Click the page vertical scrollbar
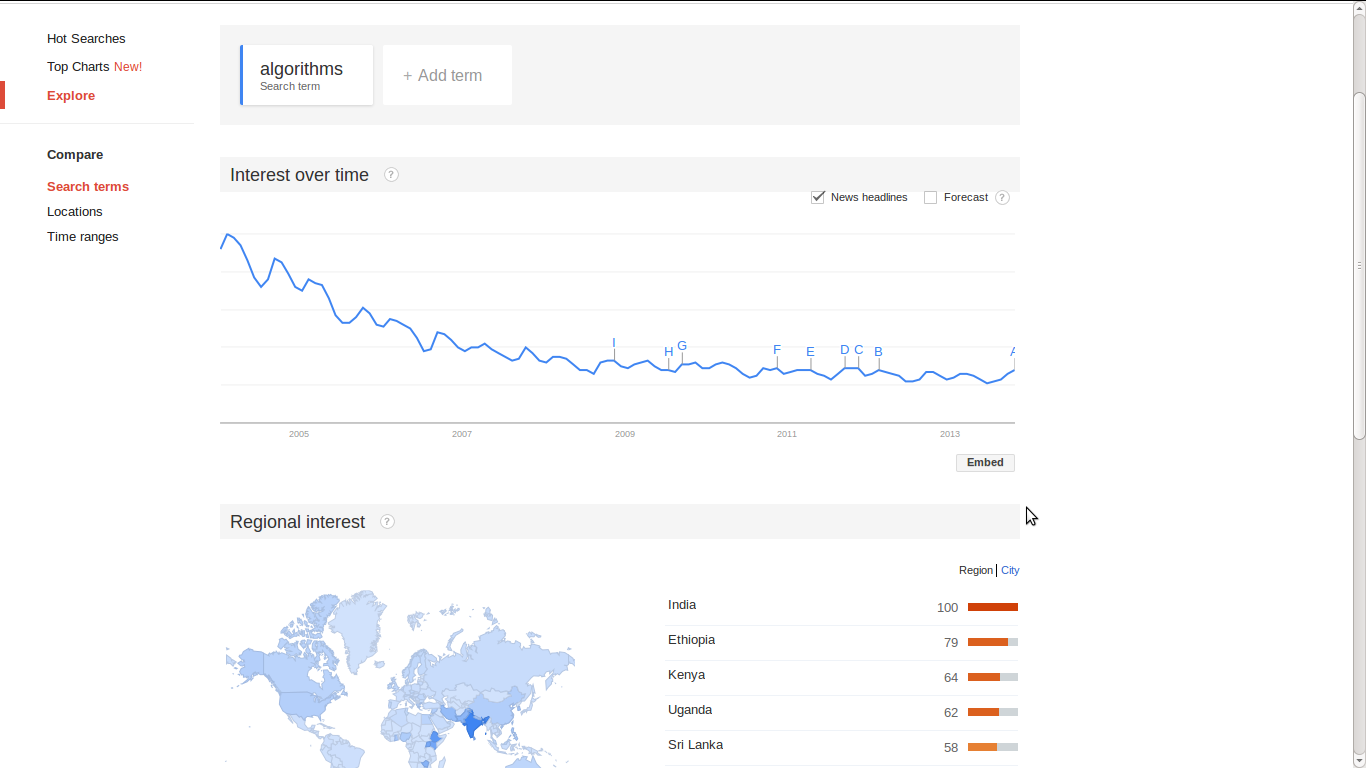Image resolution: width=1366 pixels, height=768 pixels. tap(1358, 265)
